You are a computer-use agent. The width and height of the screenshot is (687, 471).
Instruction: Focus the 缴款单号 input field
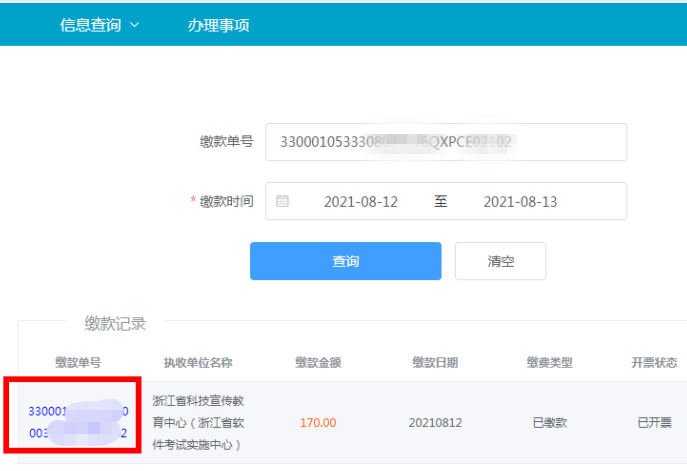(445, 142)
